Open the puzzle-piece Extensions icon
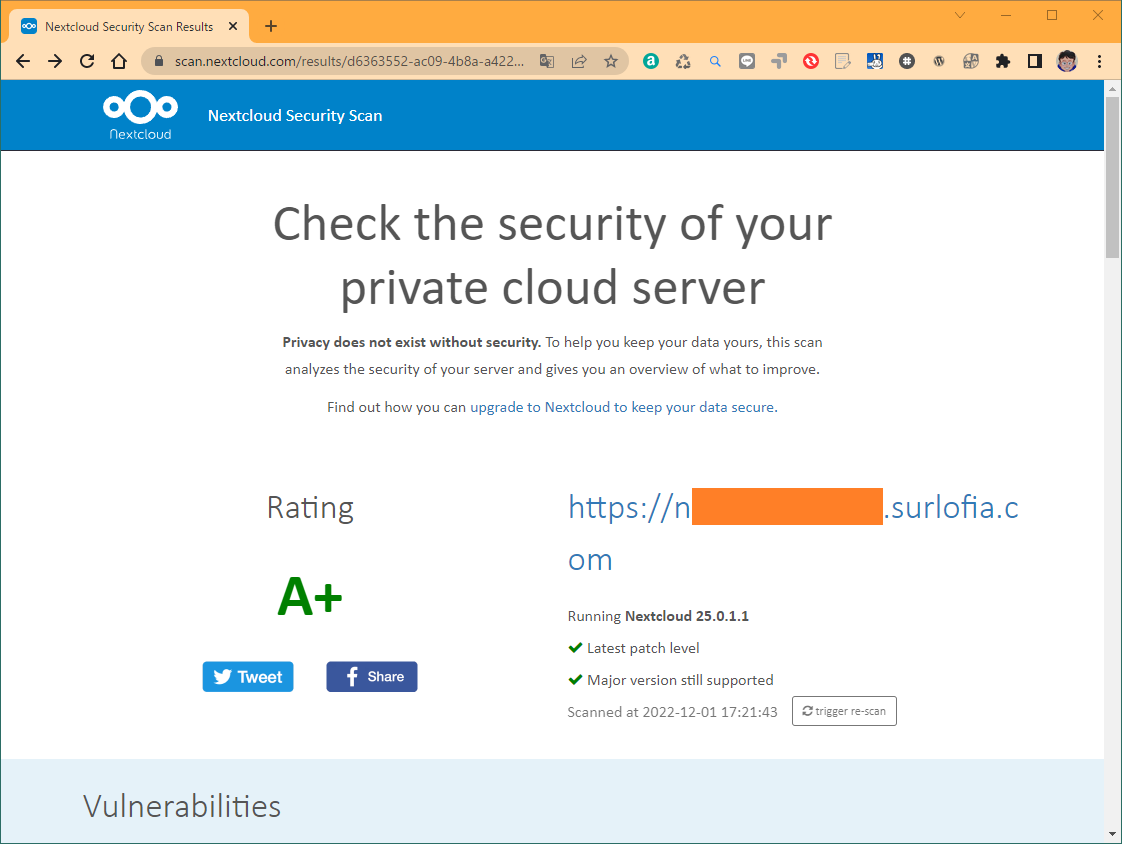The height and width of the screenshot is (844, 1122). coord(1002,61)
